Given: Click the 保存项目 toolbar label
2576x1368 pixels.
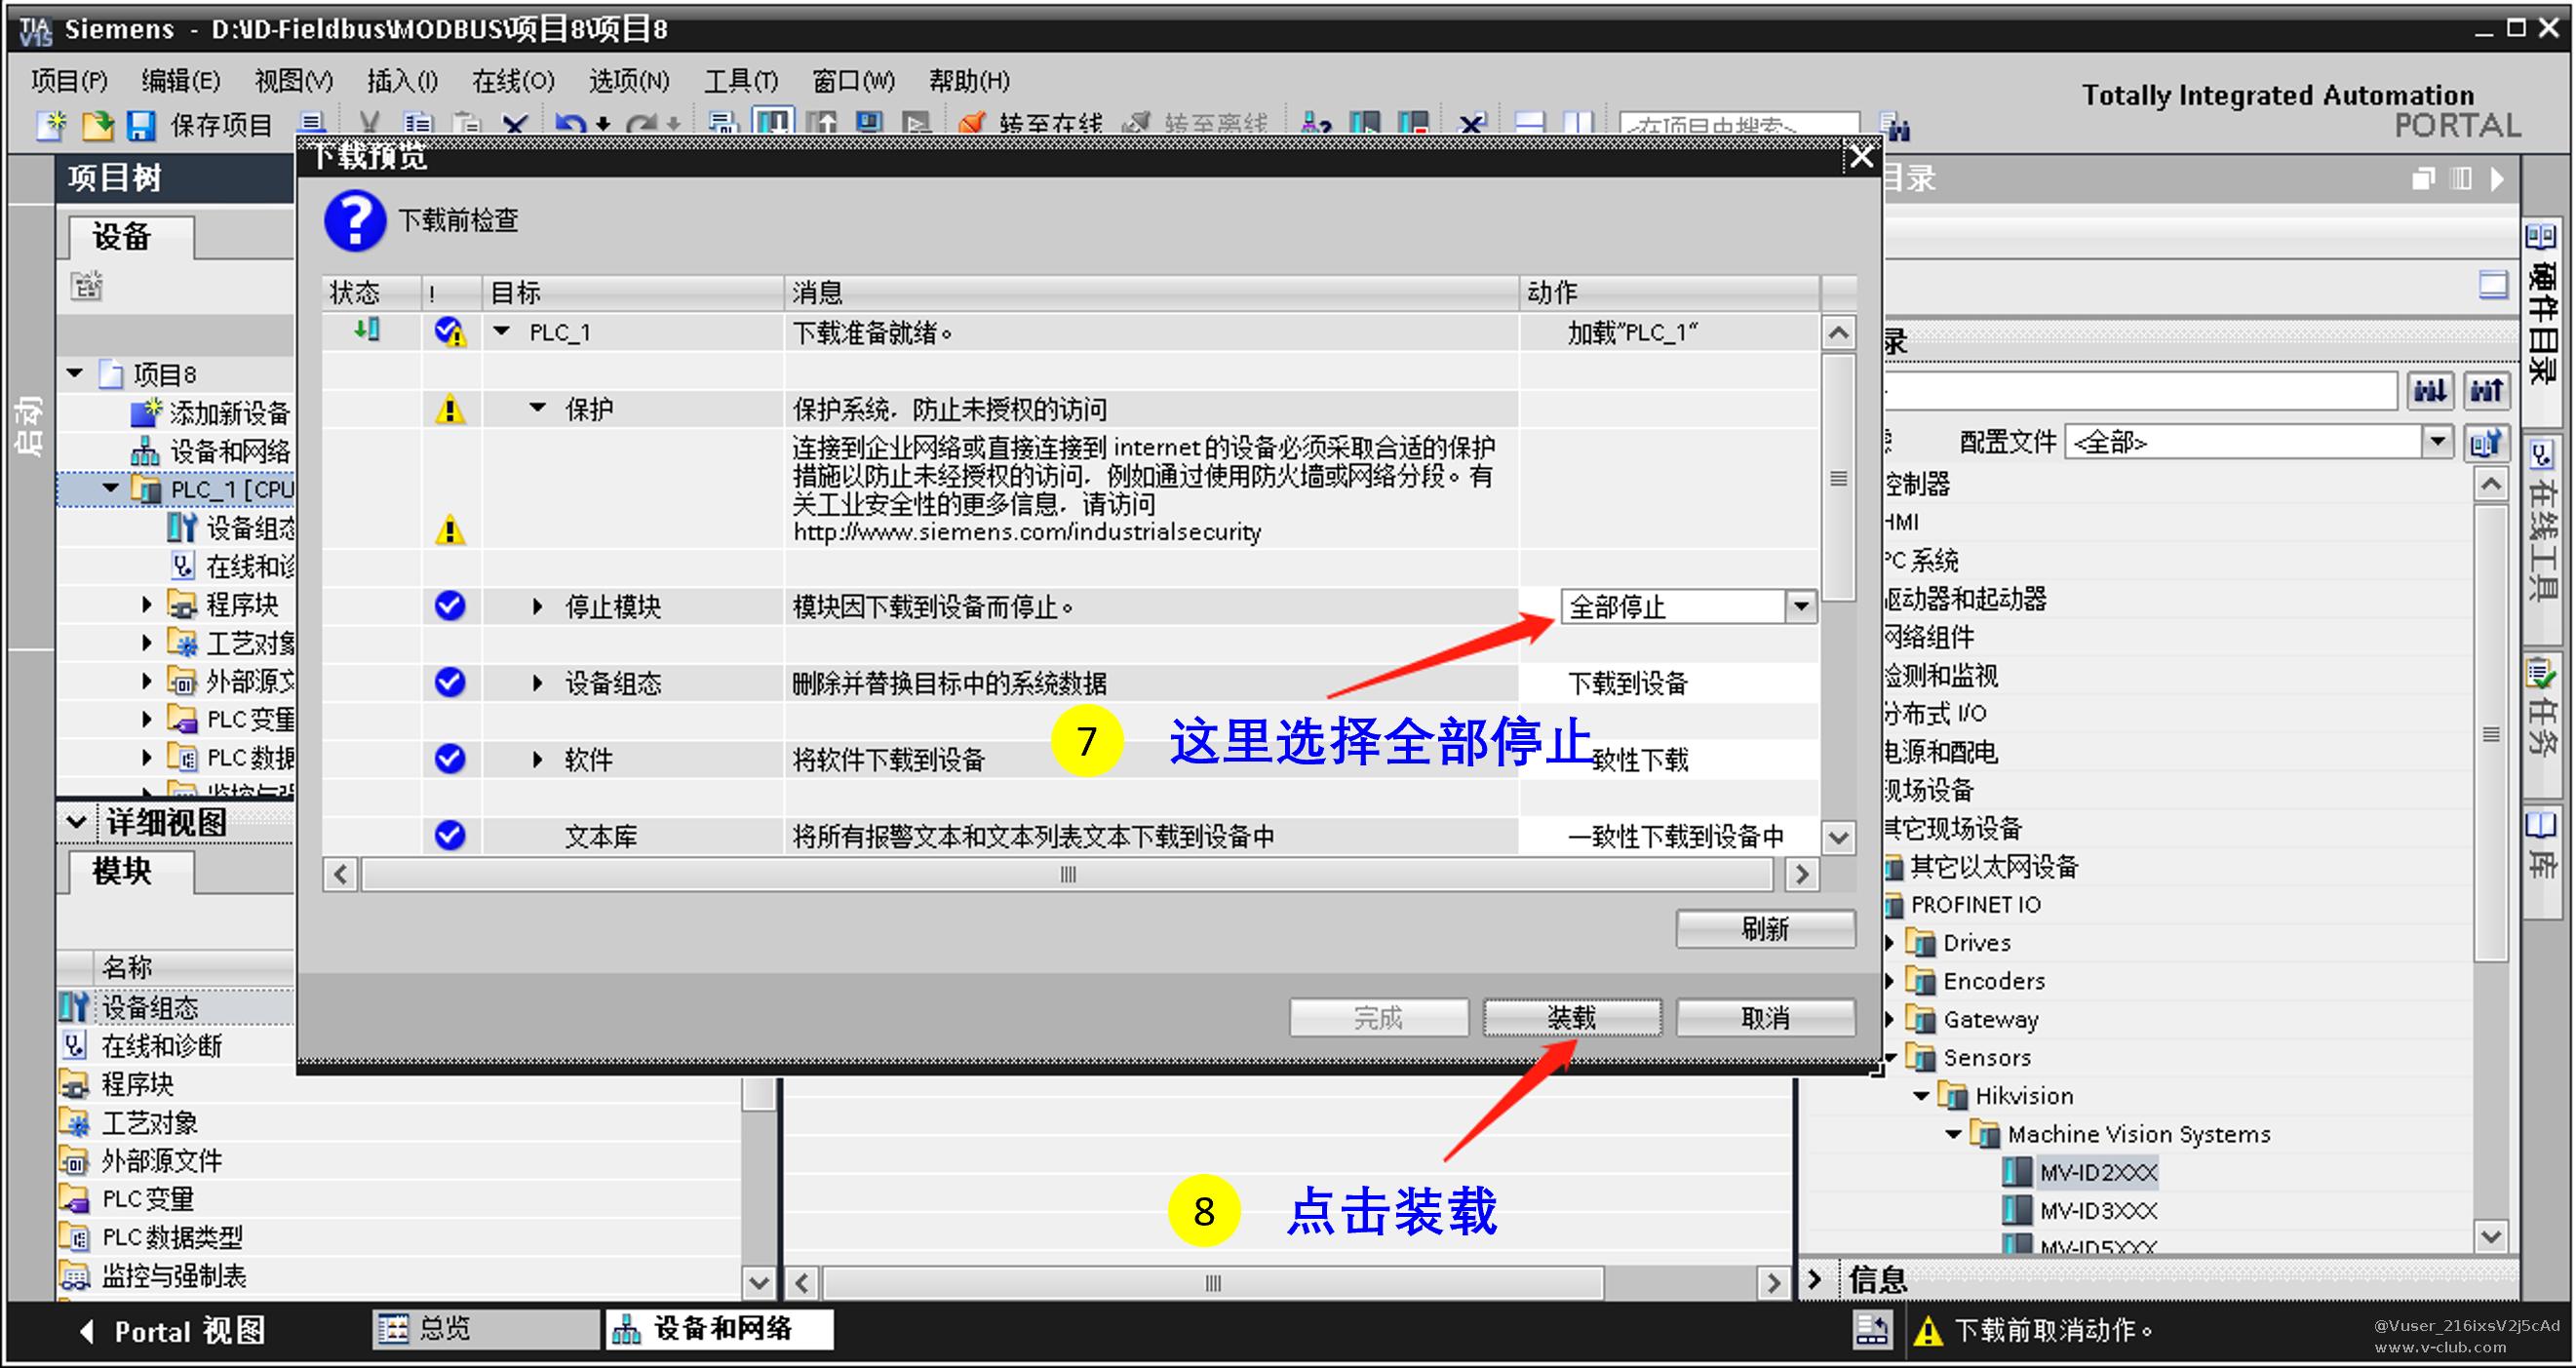Looking at the screenshot, I should (x=221, y=125).
